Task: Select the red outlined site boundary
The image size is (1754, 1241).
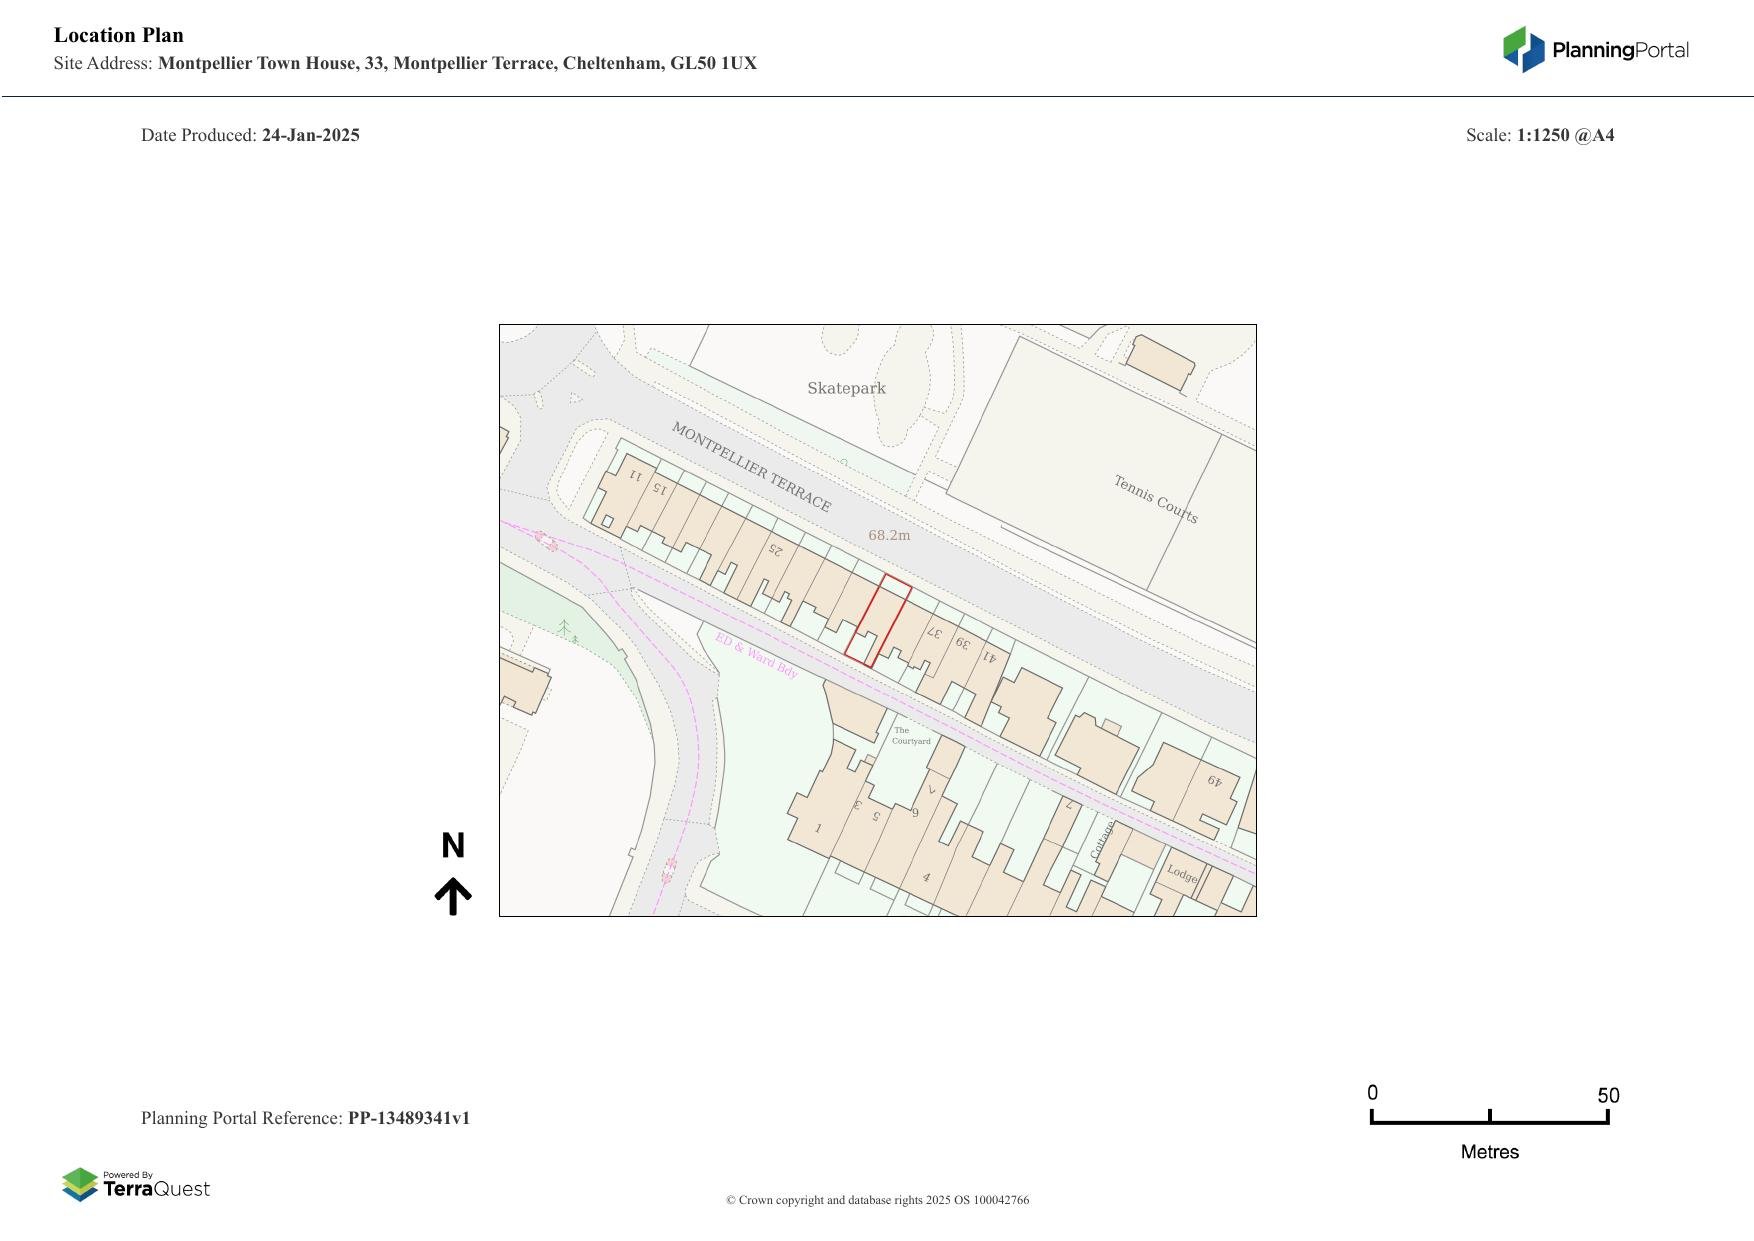Action: point(878,621)
